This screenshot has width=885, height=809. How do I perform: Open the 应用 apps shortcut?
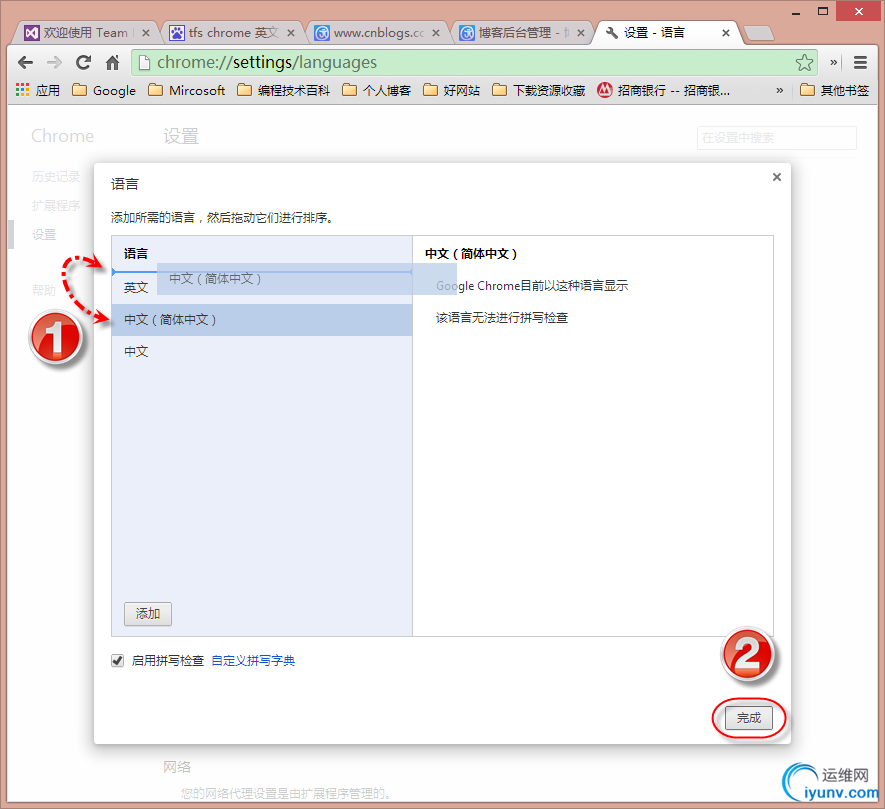(x=38, y=90)
